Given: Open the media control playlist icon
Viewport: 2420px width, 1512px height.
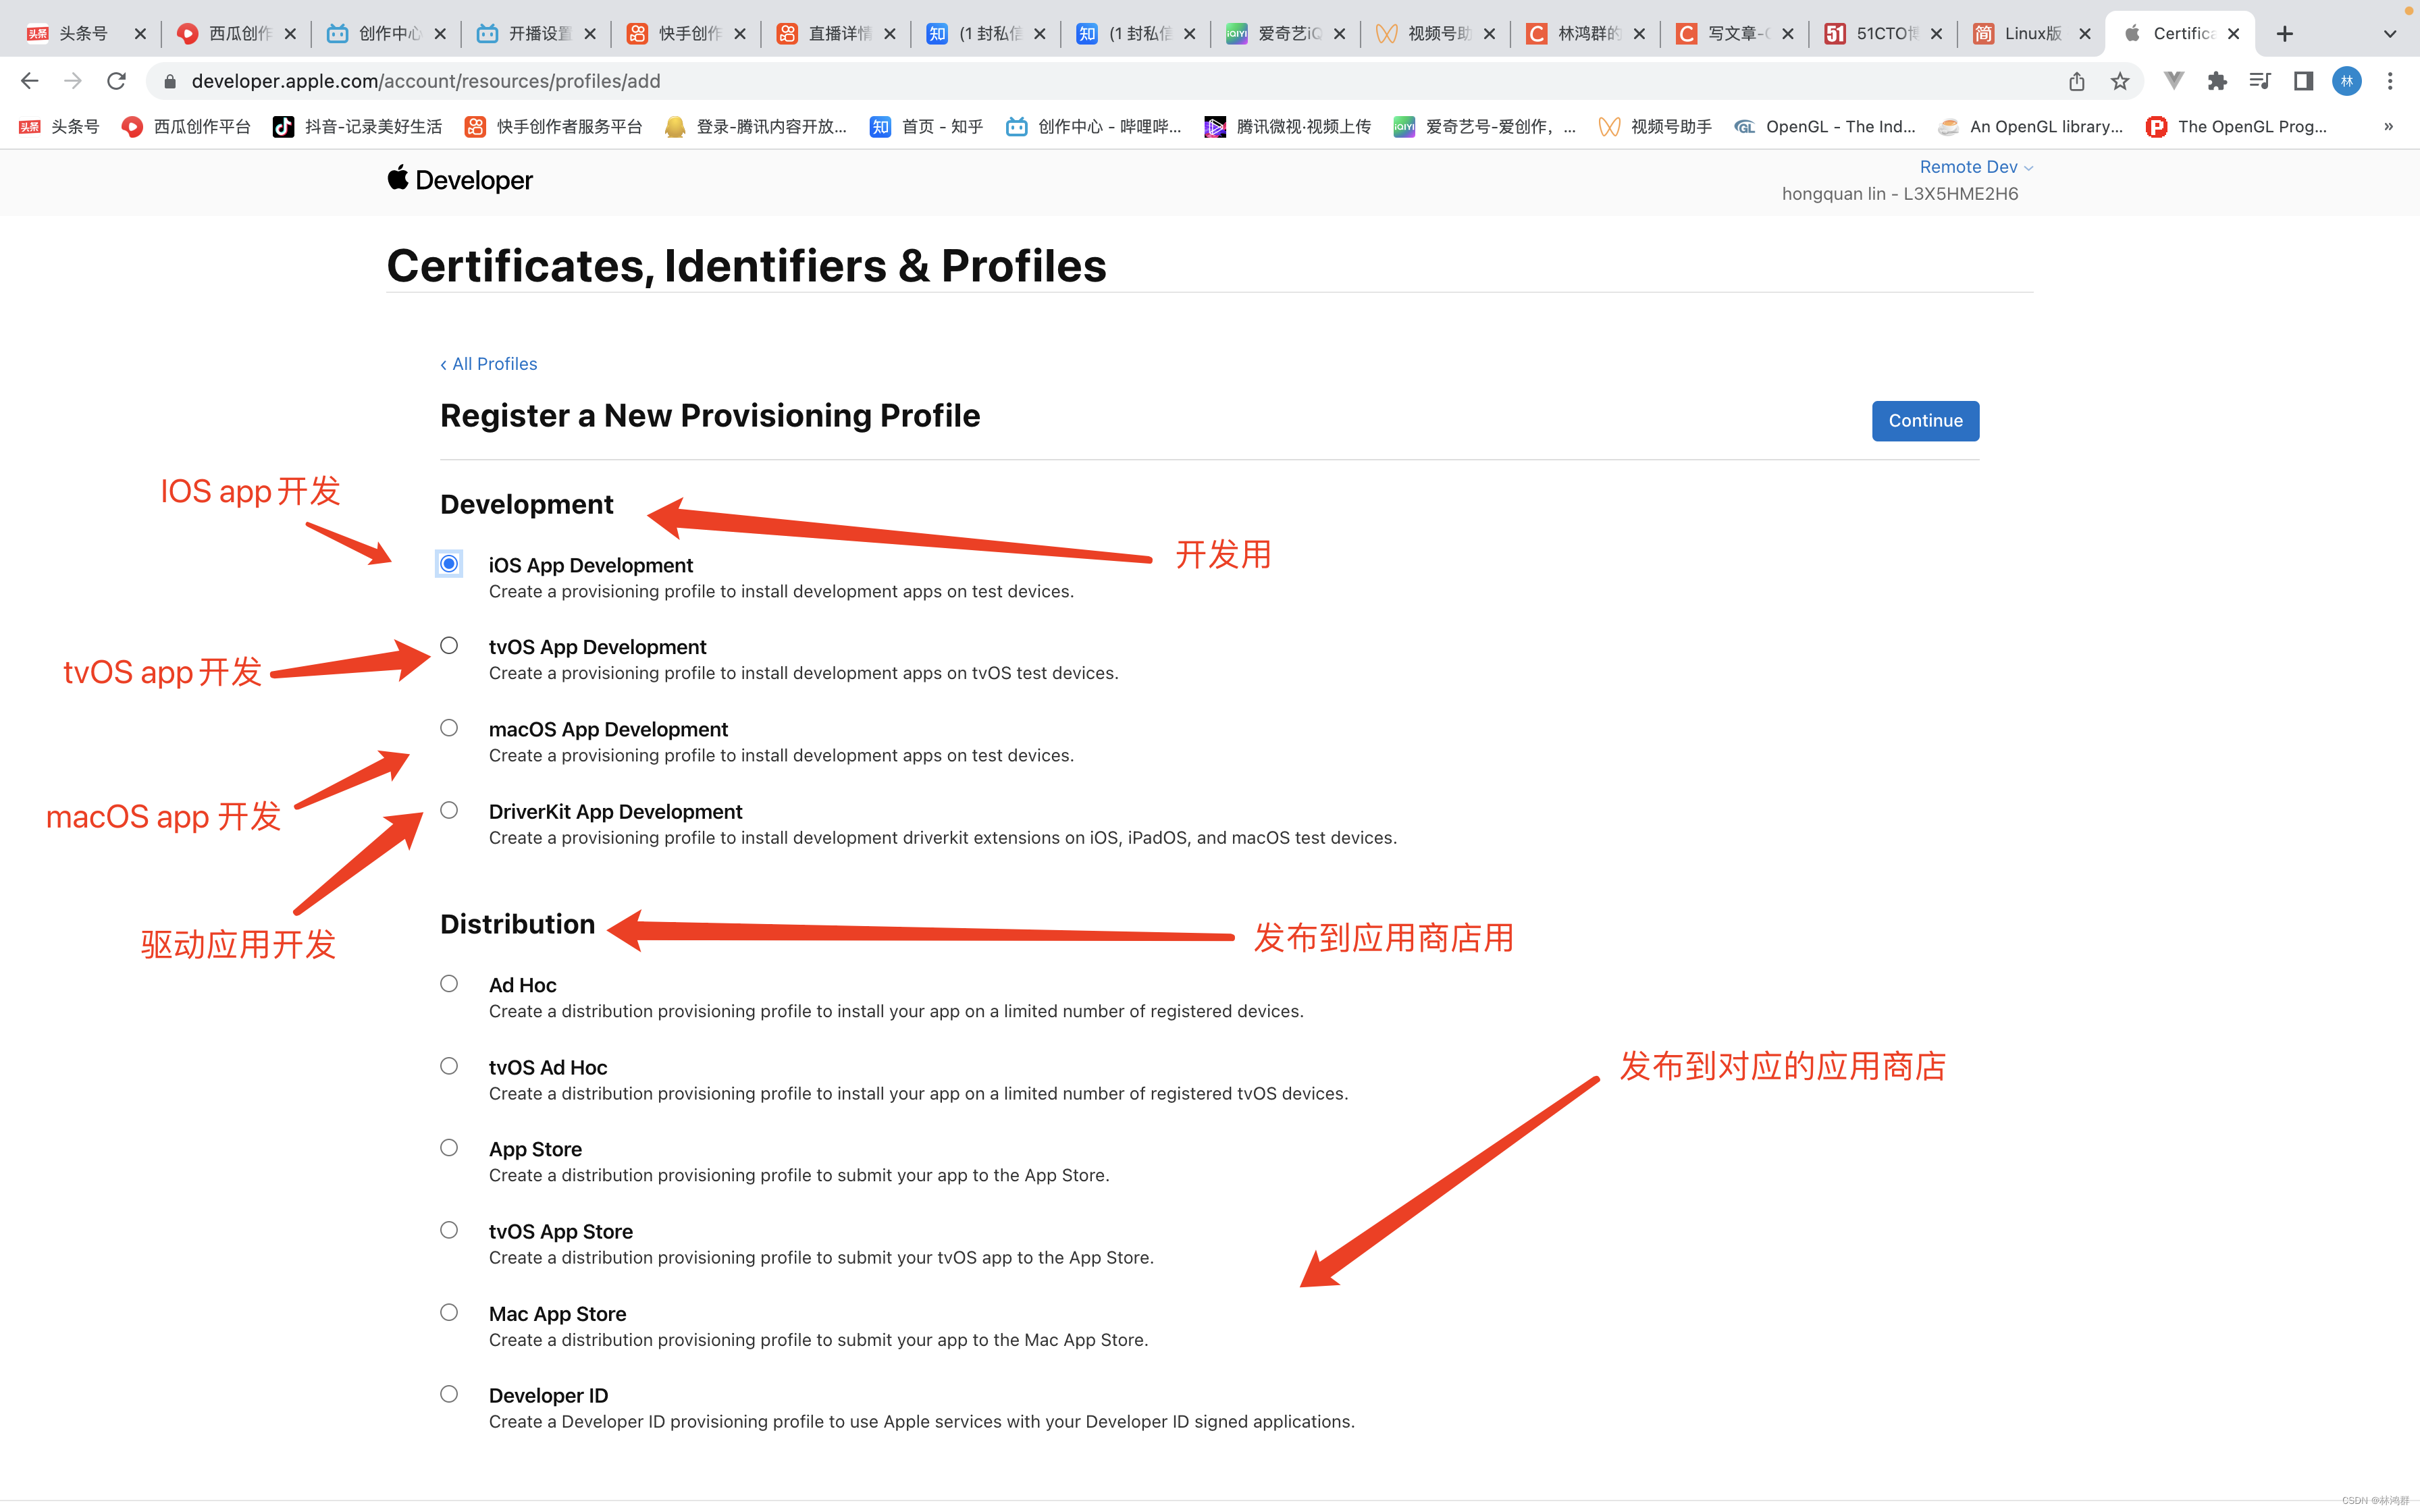Looking at the screenshot, I should tap(2260, 81).
